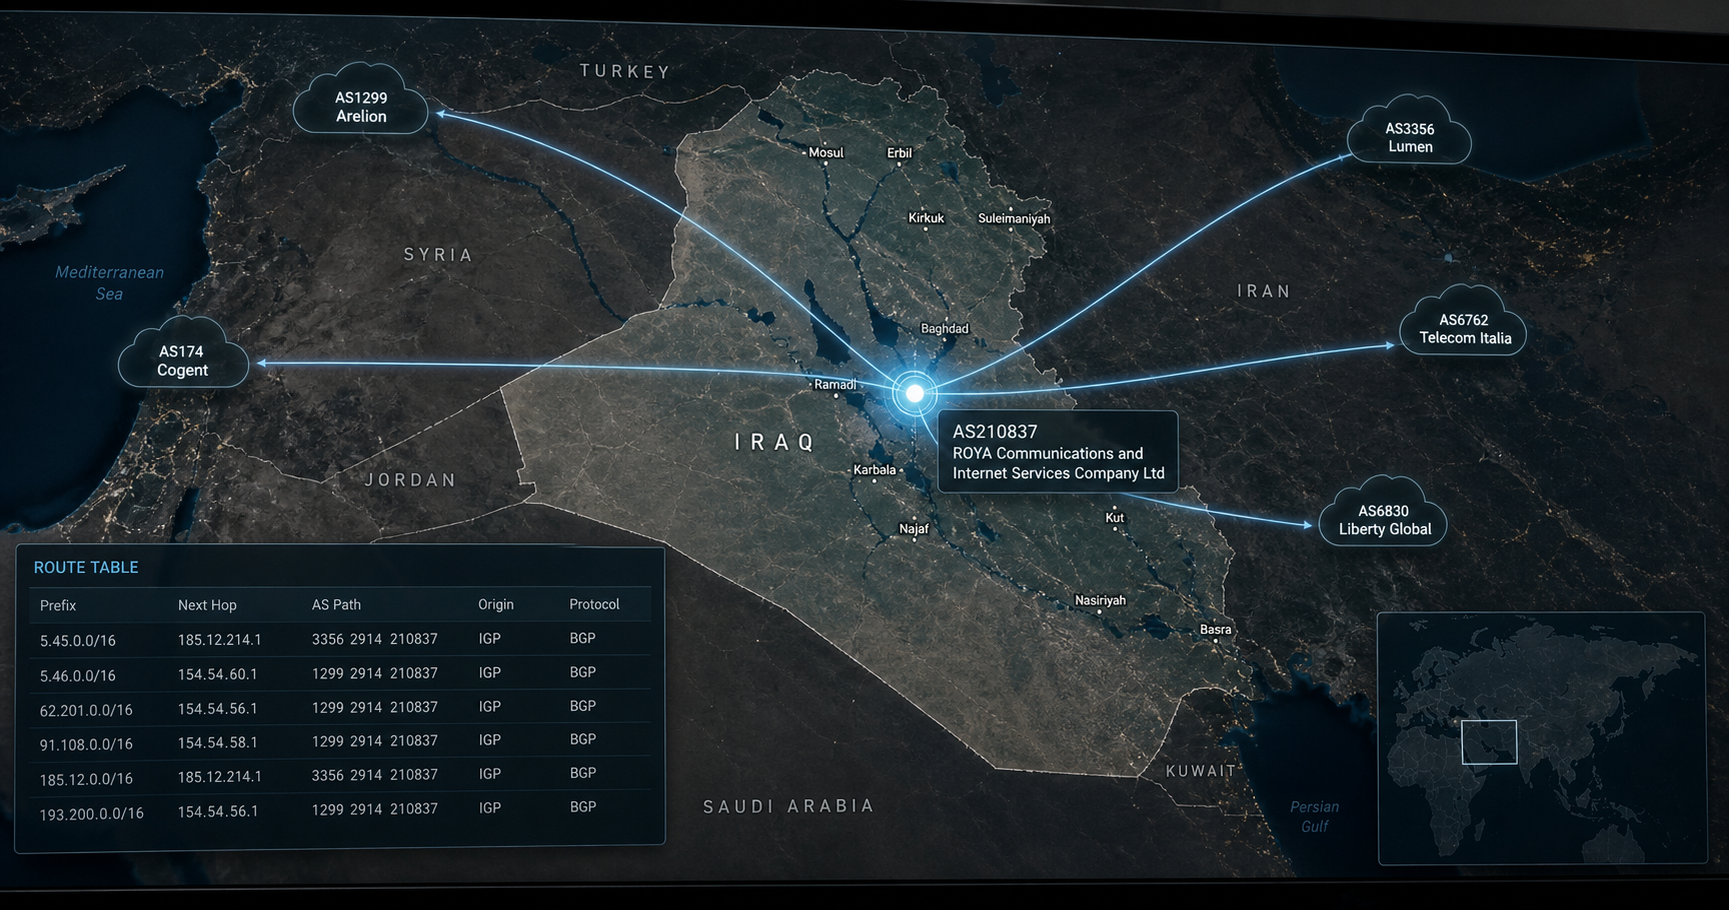Click the world overview minimap
Screen dimensions: 1729x910
tap(1541, 738)
